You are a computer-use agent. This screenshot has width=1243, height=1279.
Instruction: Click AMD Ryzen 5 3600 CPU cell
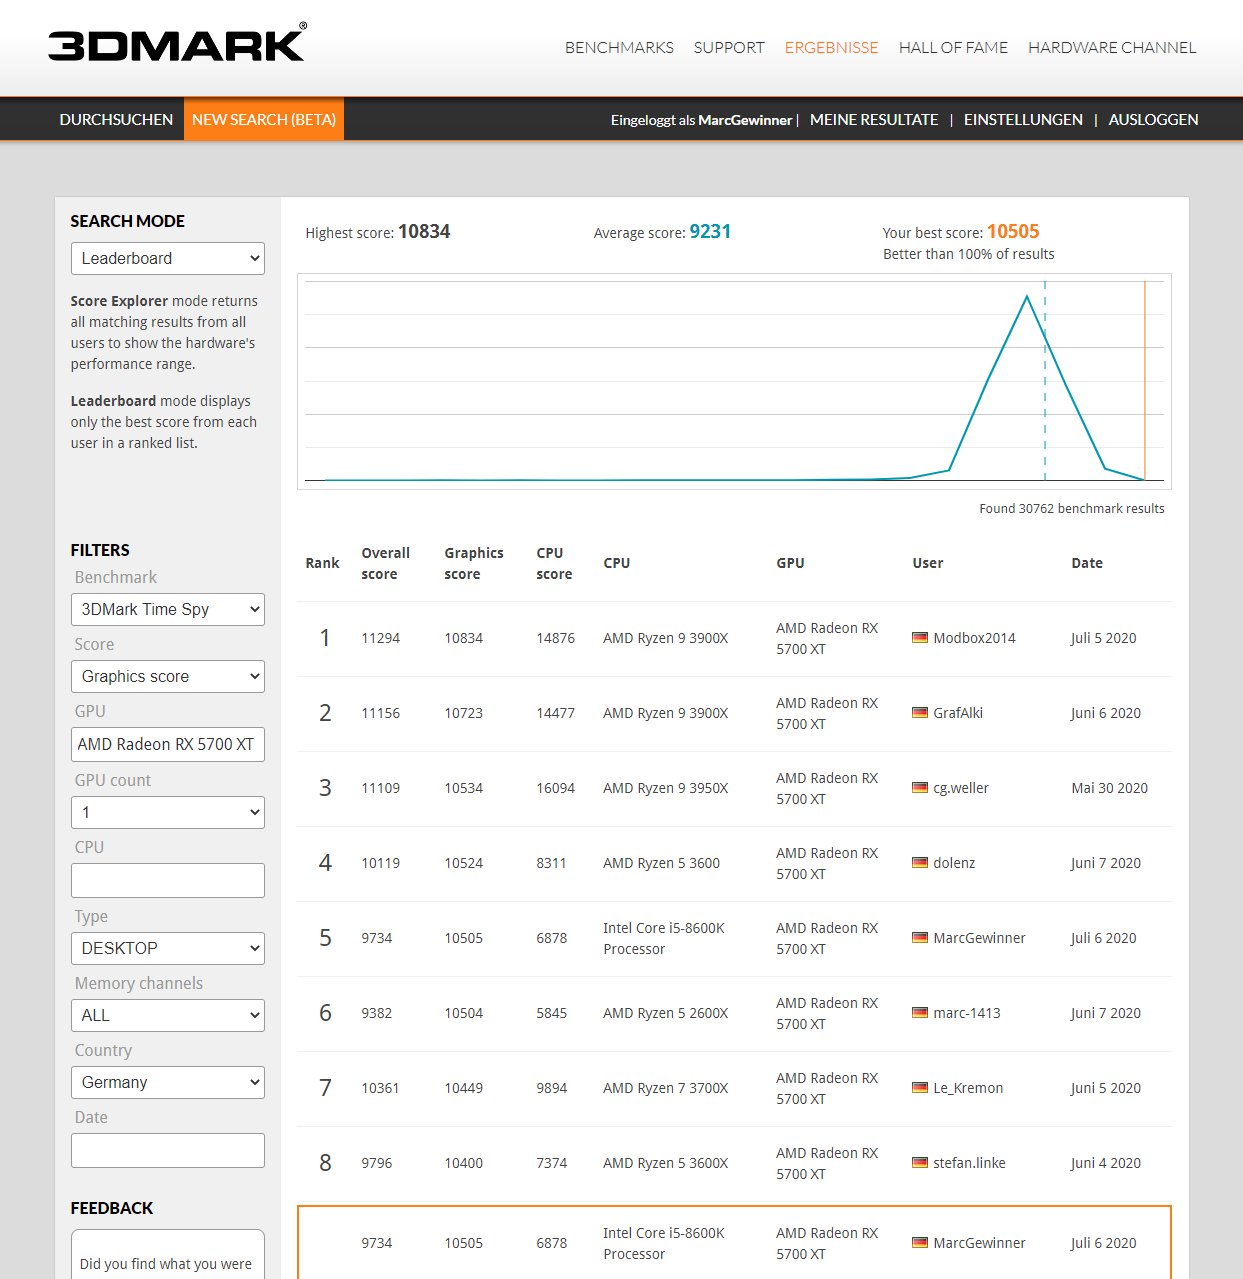(661, 863)
